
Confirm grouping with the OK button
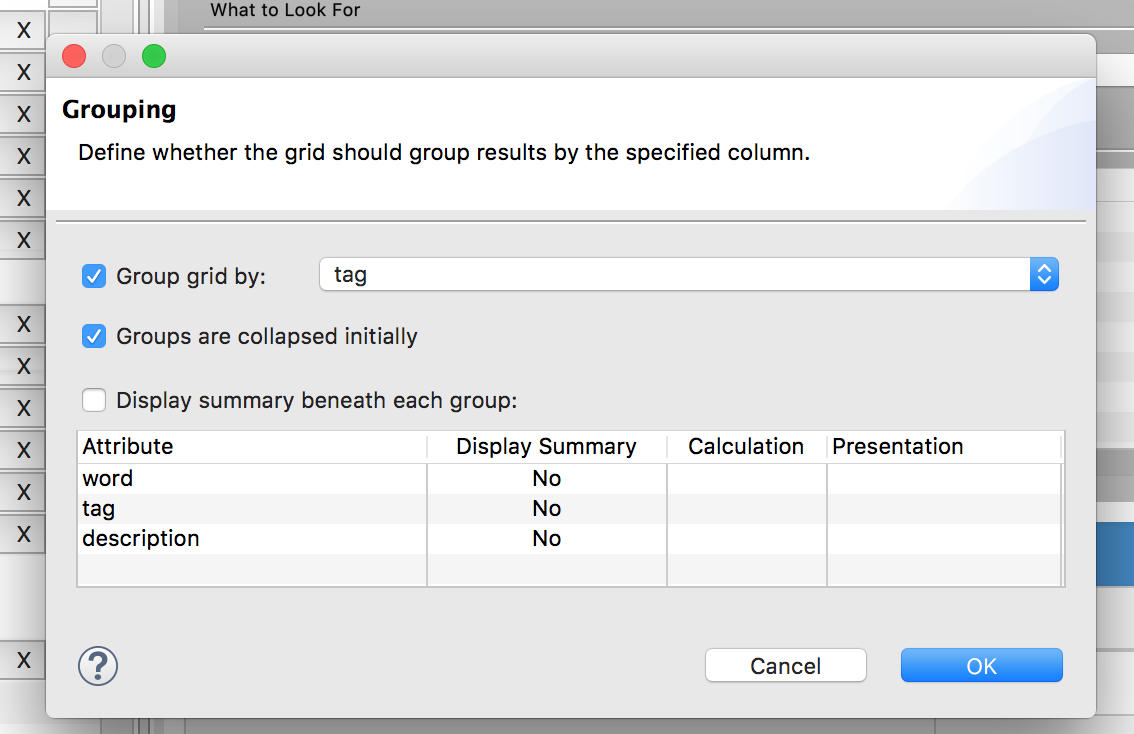981,665
